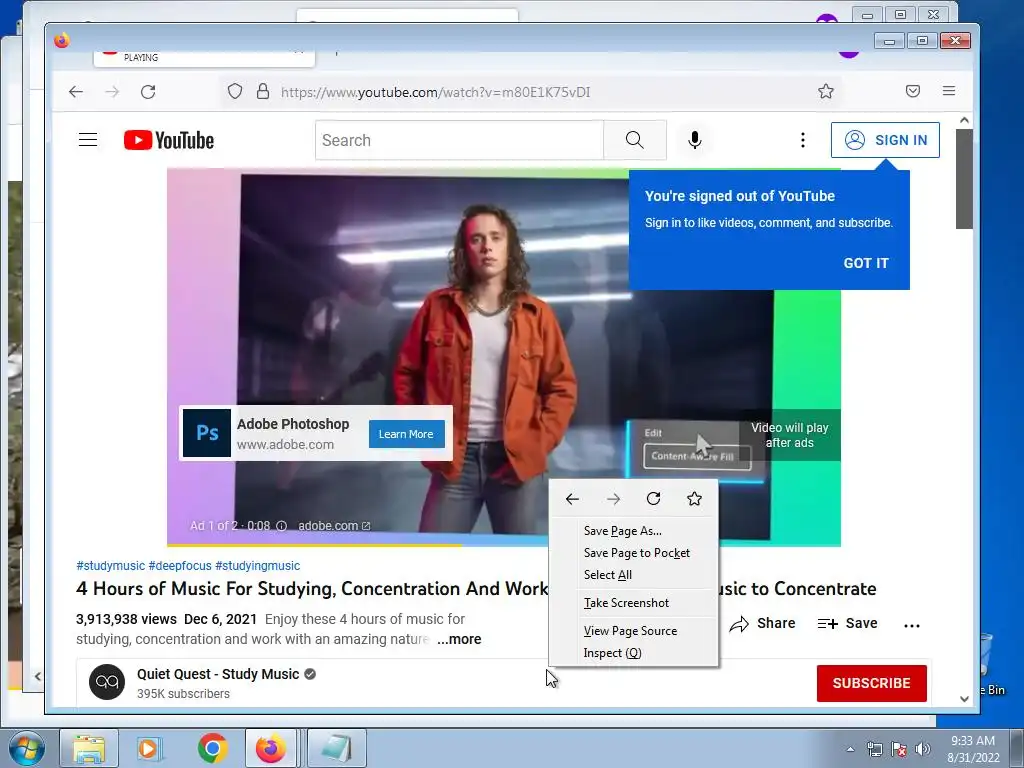Open File Explorer from taskbar
This screenshot has width=1024, height=768.
point(89,748)
